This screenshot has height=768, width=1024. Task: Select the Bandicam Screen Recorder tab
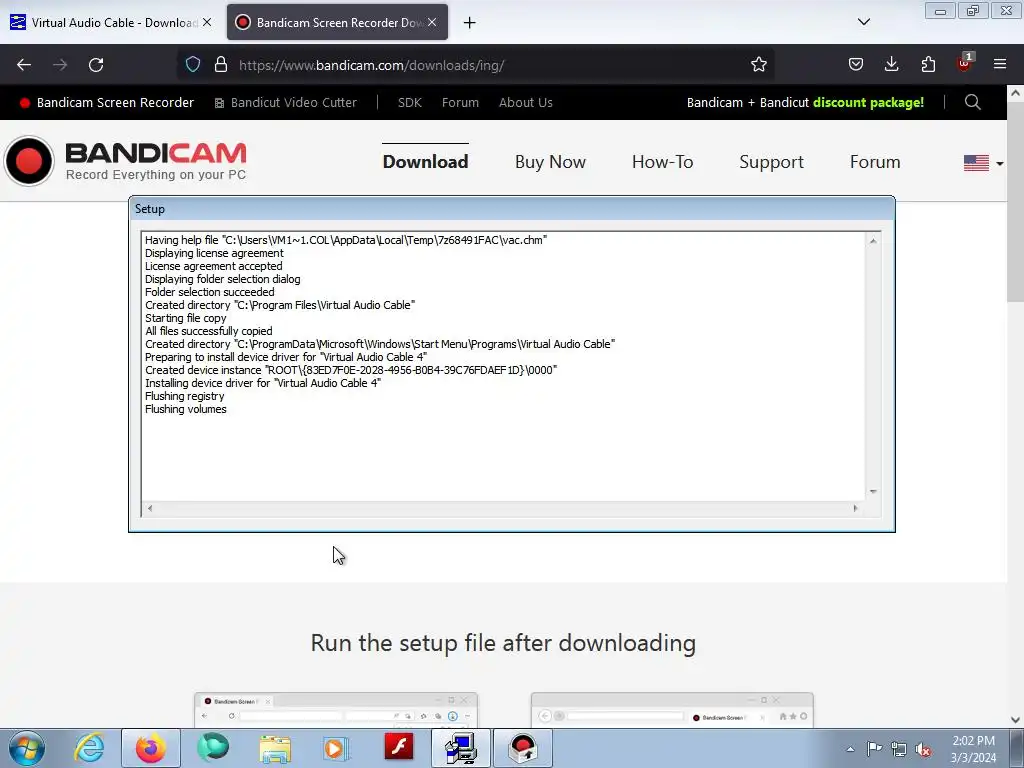point(337,22)
